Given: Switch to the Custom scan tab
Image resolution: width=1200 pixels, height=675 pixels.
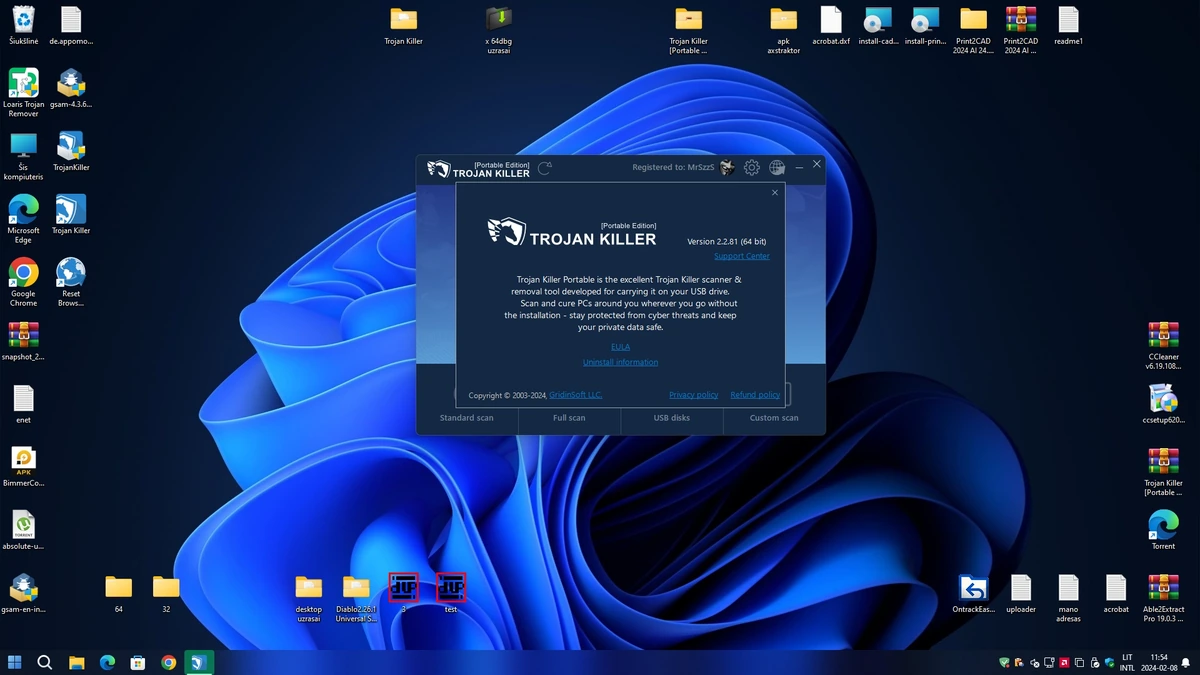Looking at the screenshot, I should coord(774,418).
